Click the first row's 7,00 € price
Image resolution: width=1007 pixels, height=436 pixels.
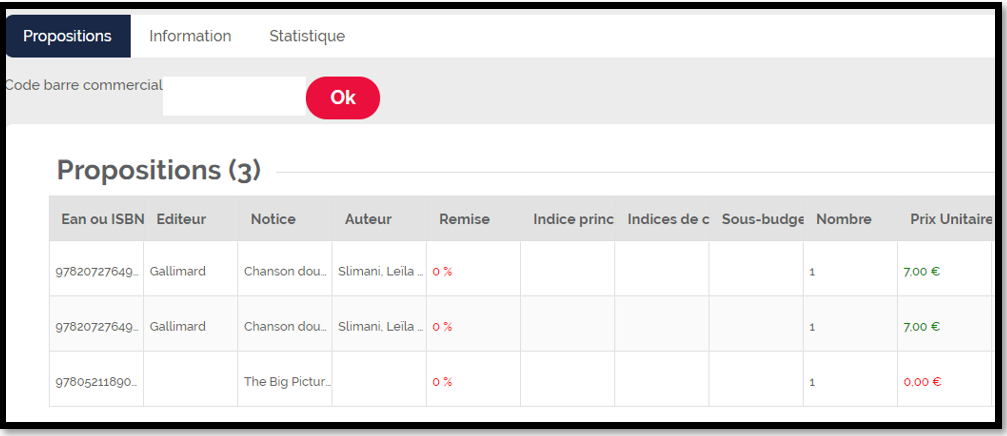922,271
